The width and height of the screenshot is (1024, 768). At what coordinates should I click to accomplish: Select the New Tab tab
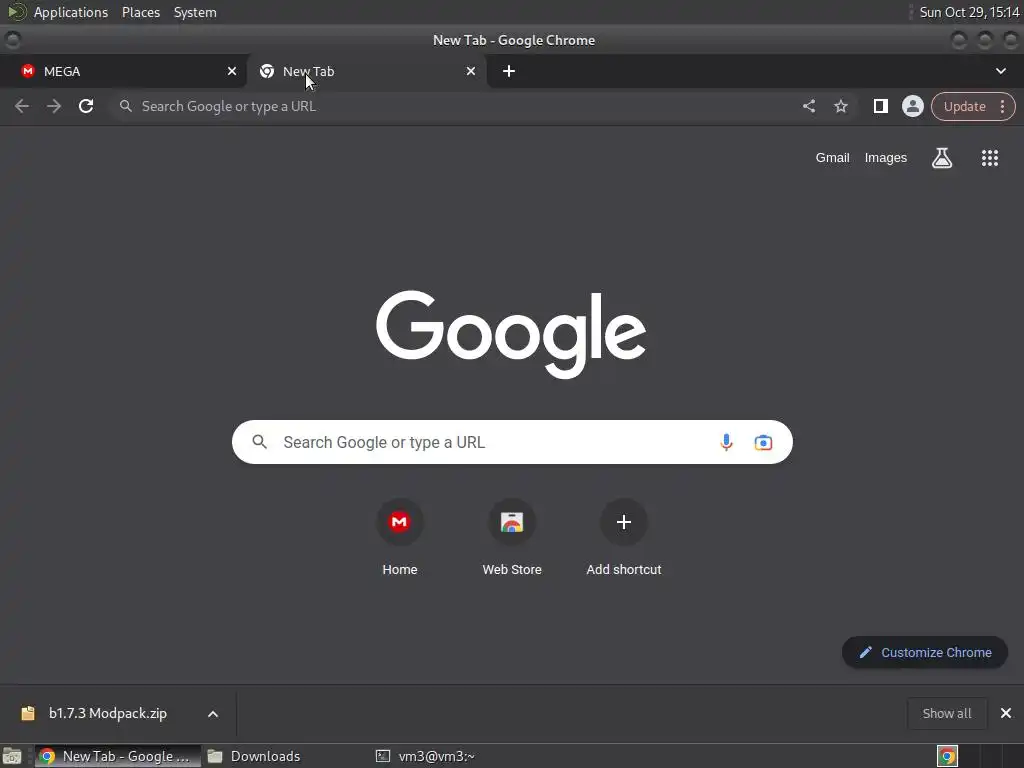pos(366,71)
